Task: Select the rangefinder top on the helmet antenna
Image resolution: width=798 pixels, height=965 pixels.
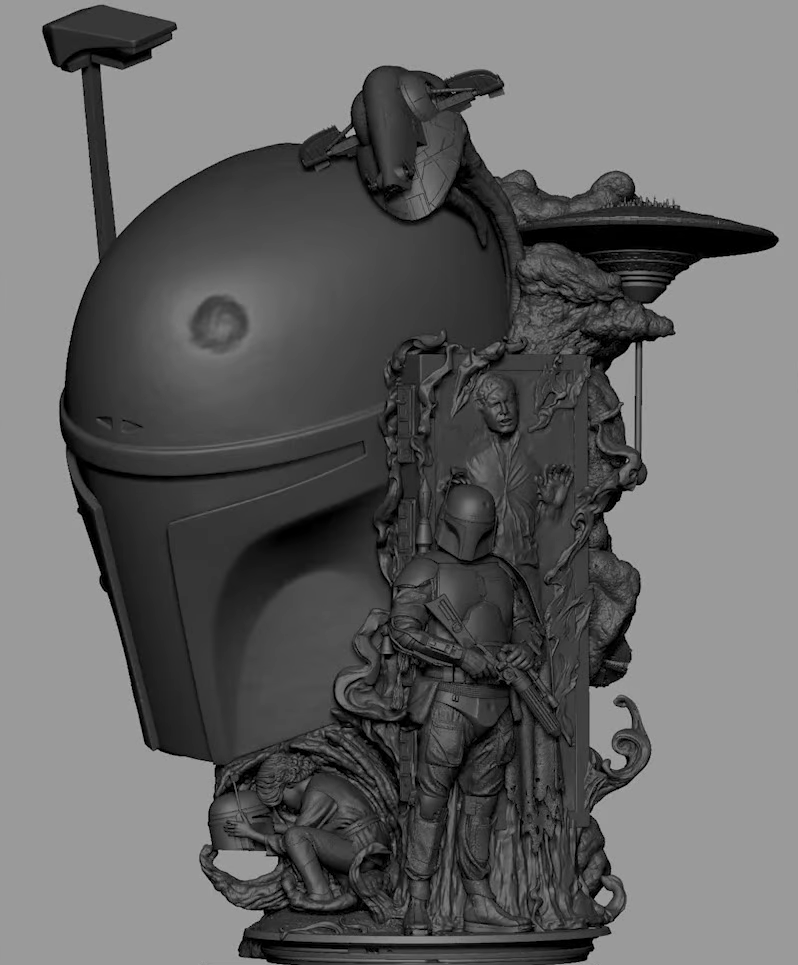Action: pyautogui.click(x=109, y=36)
